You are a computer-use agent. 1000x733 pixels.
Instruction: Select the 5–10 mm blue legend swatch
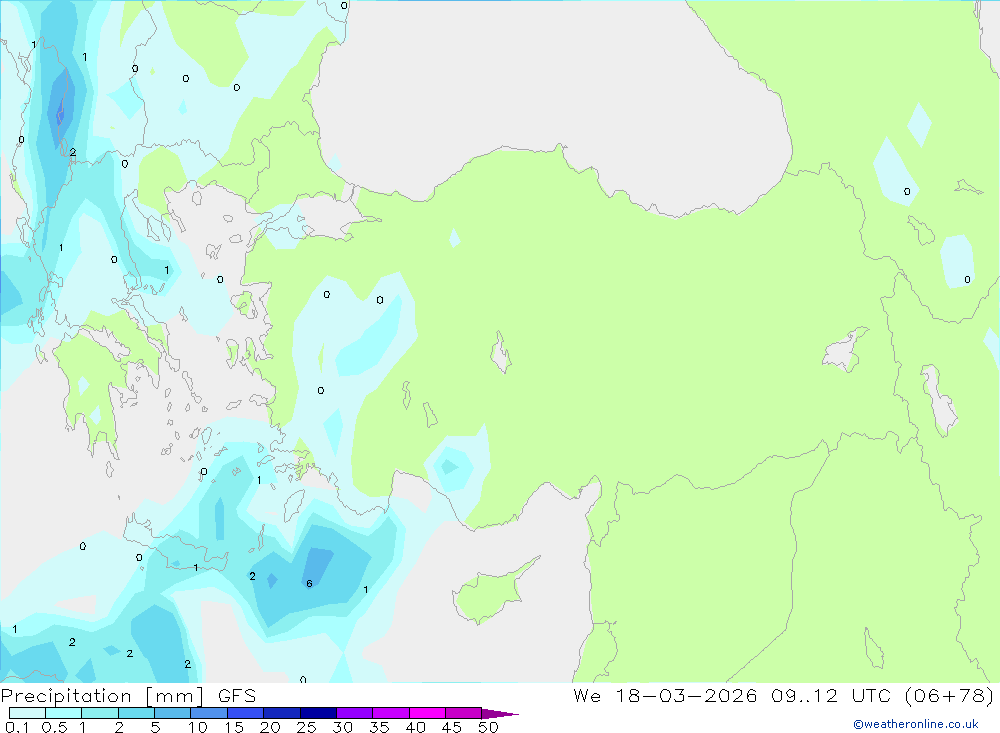click(173, 713)
